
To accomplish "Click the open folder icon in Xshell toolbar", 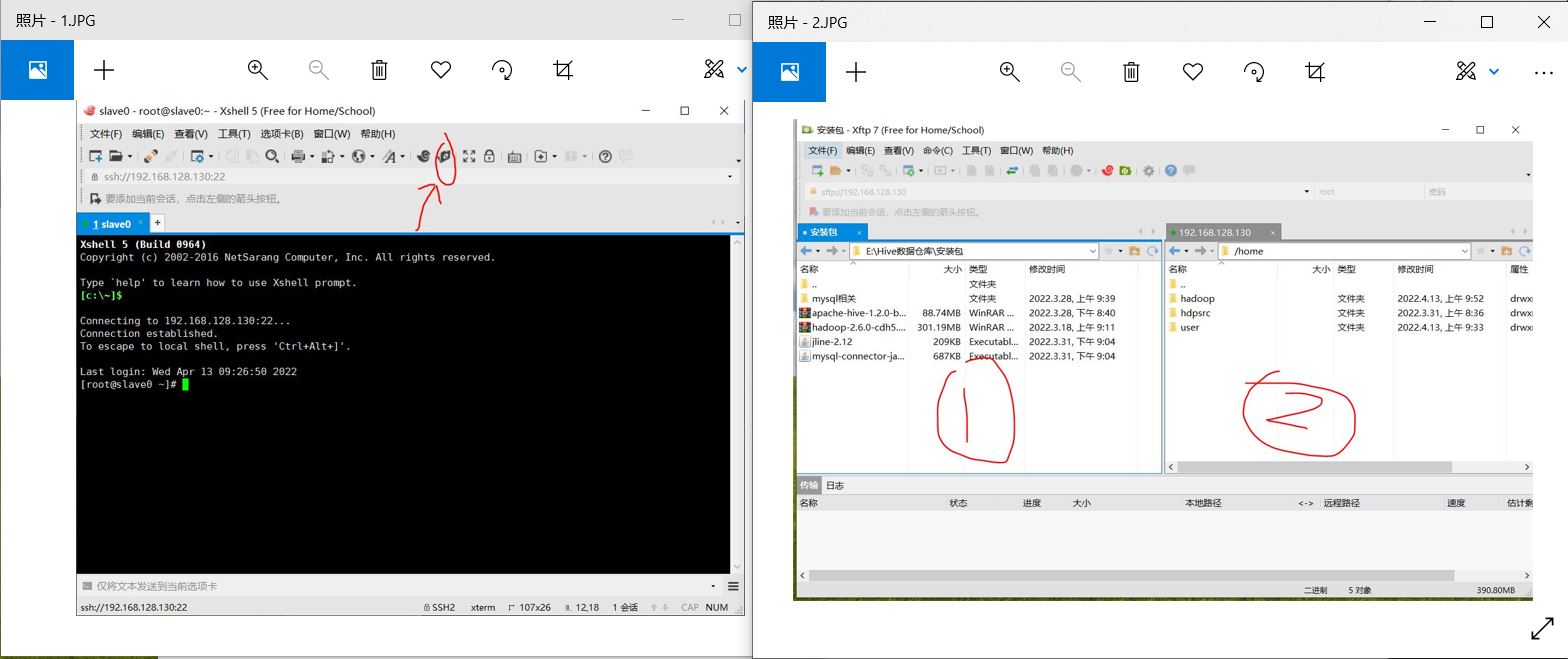I will click(116, 156).
